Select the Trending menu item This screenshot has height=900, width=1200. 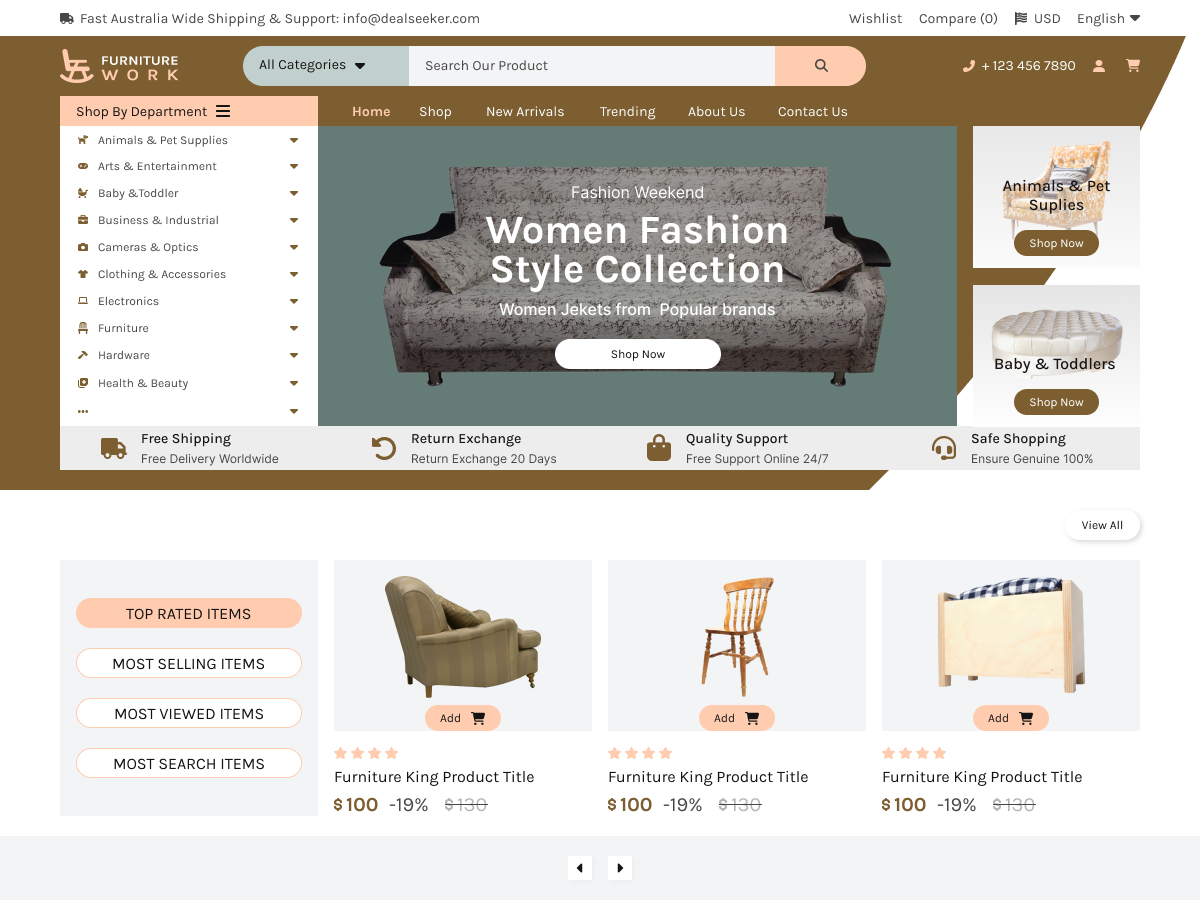627,111
